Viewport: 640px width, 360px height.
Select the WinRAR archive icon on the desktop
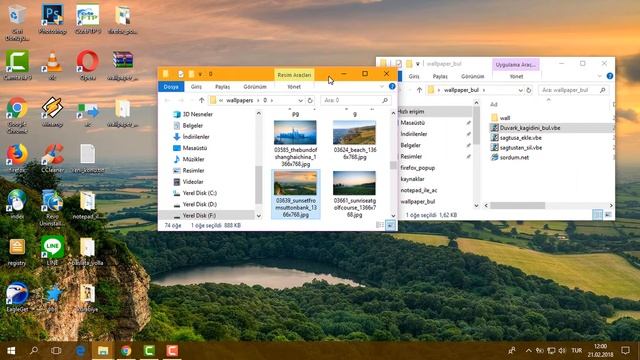point(123,65)
